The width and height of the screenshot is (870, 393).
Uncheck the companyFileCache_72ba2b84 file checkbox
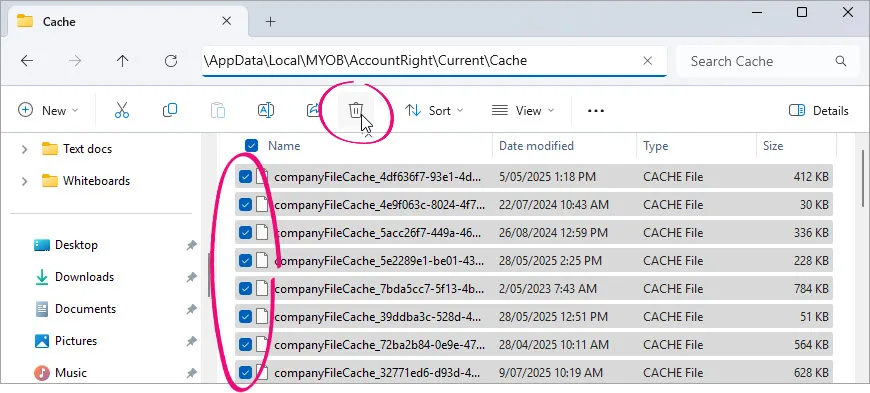tap(245, 345)
